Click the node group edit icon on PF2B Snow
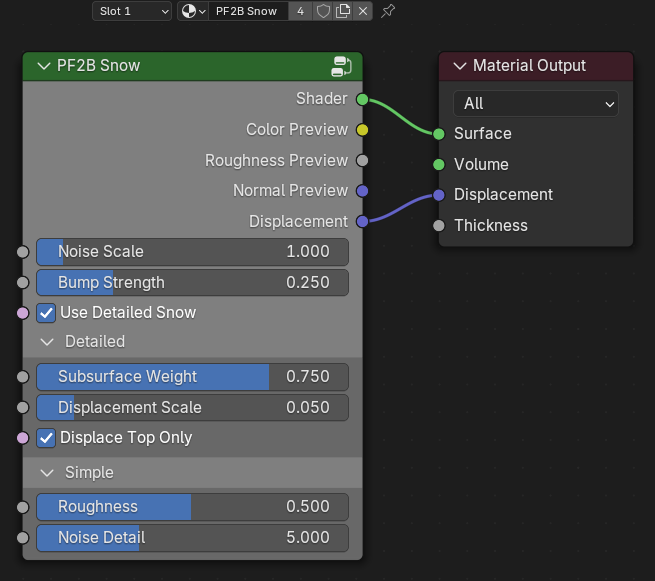 pyautogui.click(x=341, y=66)
